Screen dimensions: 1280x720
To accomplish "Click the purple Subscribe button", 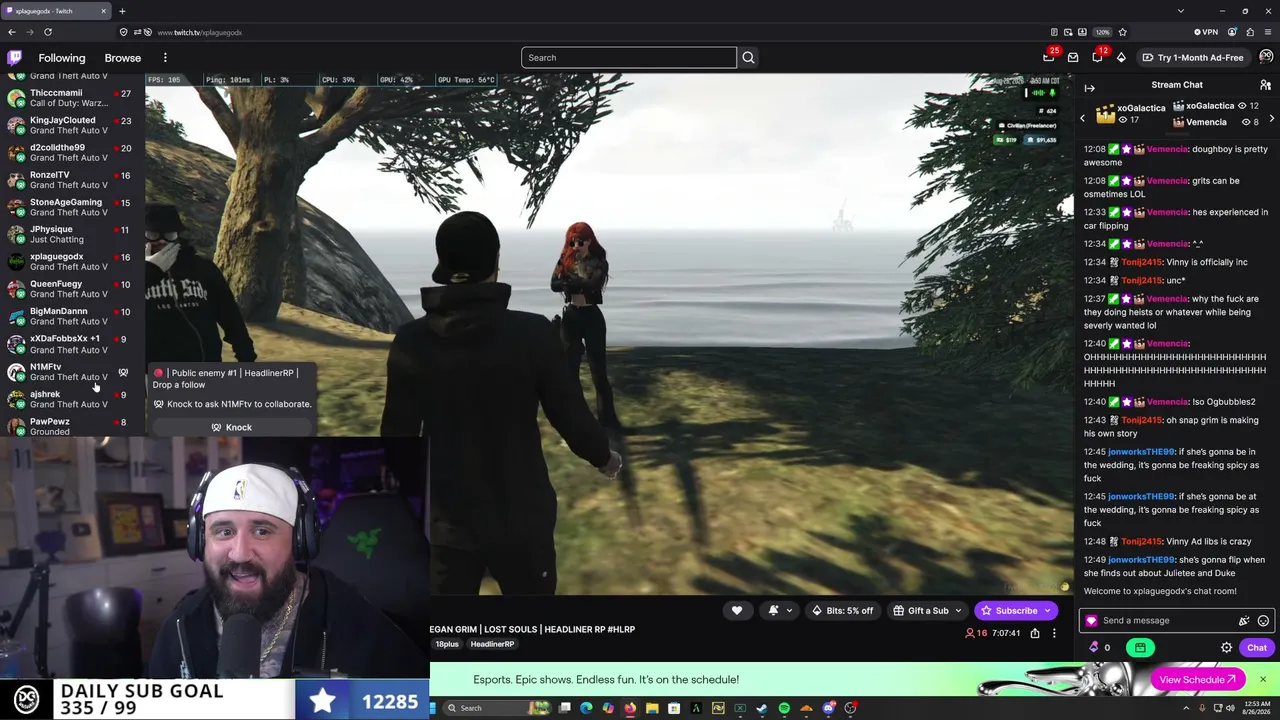I will 1016,611.
